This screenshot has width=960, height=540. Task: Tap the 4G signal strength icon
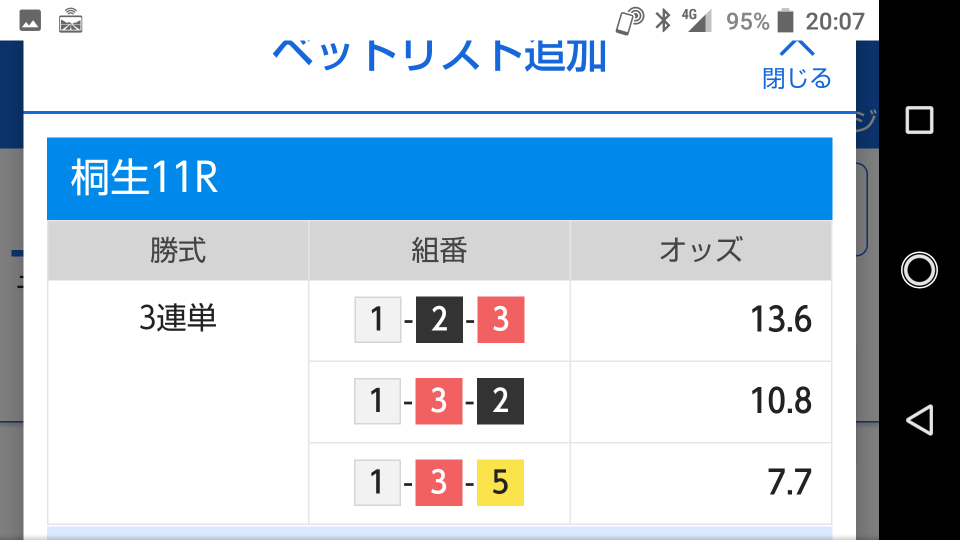click(x=697, y=20)
